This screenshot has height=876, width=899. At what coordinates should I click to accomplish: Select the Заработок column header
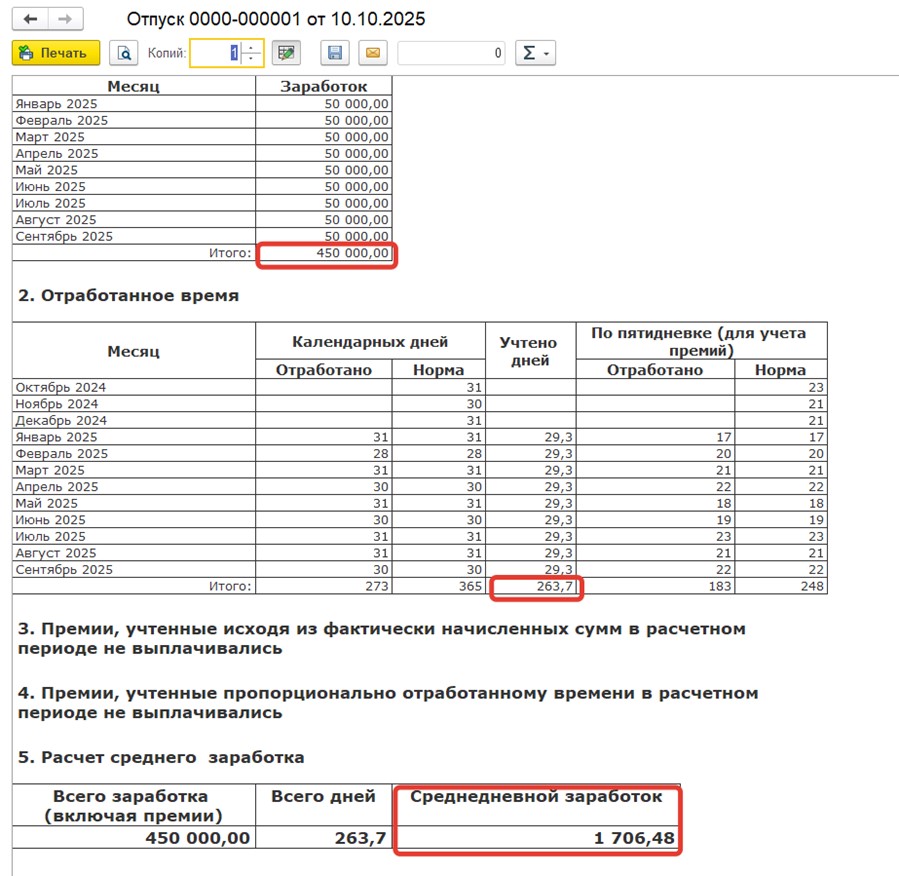[323, 87]
